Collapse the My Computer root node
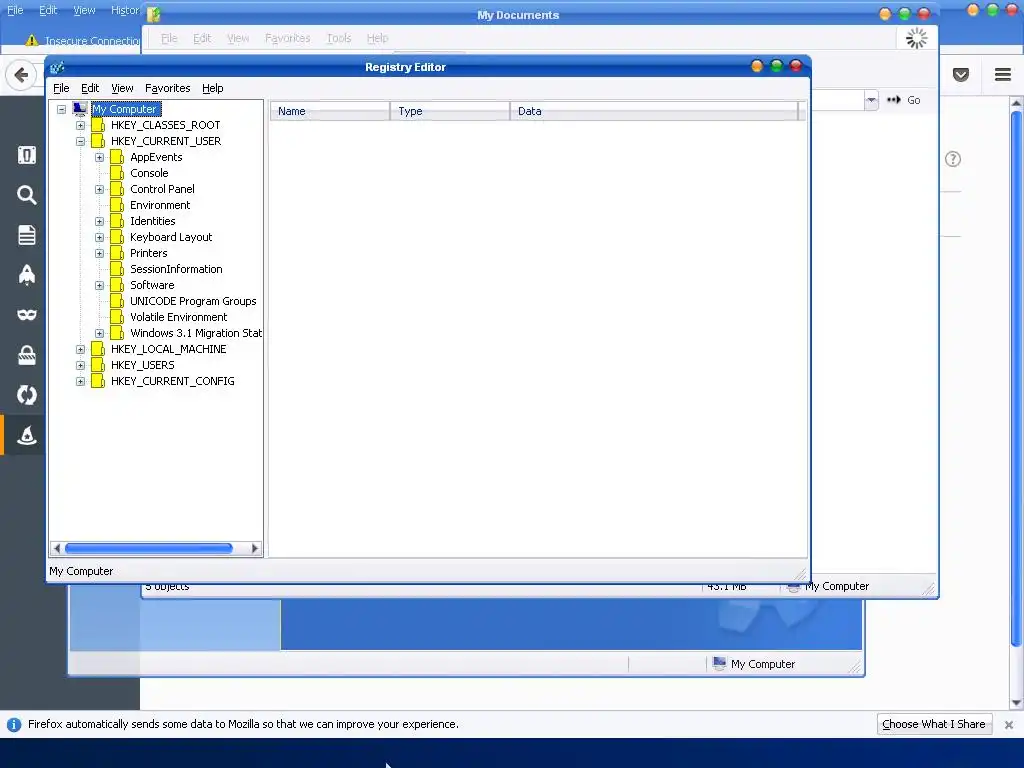 tap(61, 109)
